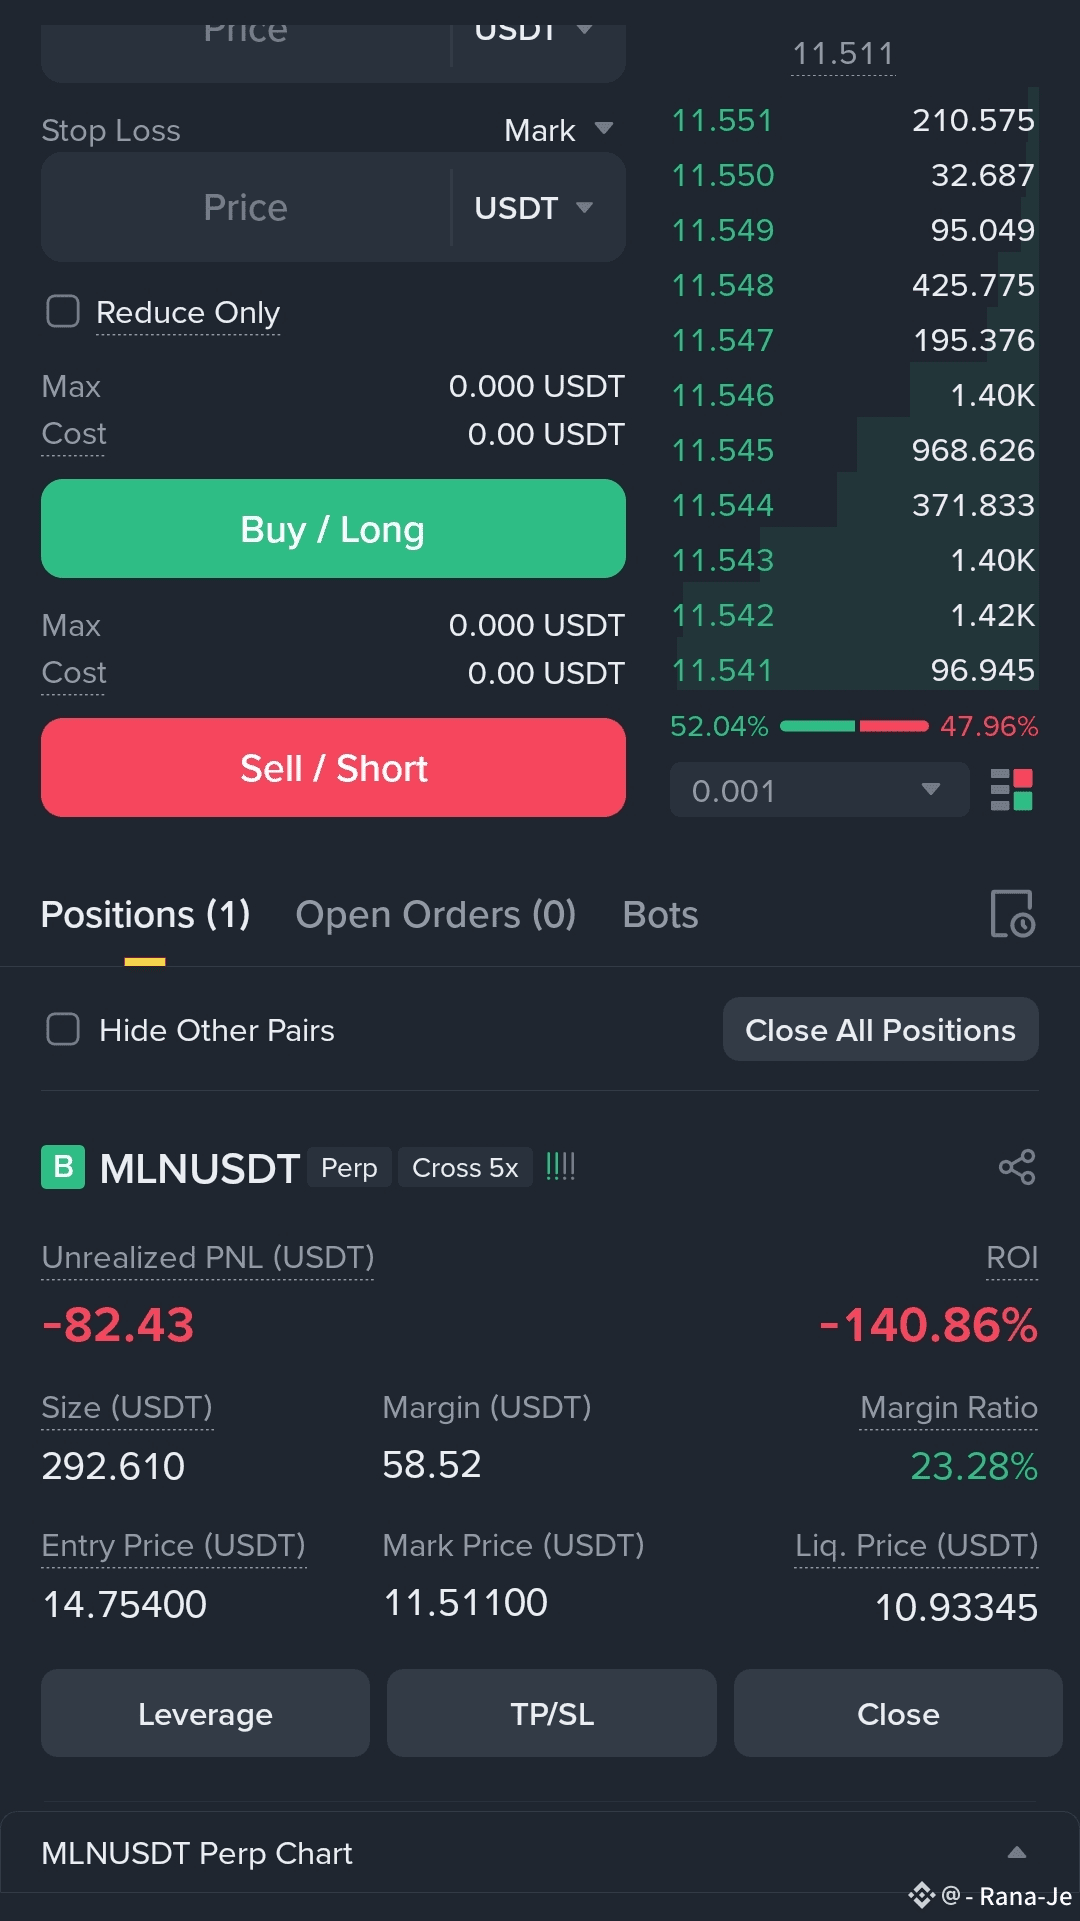Tap the Sell / Short button
The width and height of the screenshot is (1080, 1921).
pos(333,768)
